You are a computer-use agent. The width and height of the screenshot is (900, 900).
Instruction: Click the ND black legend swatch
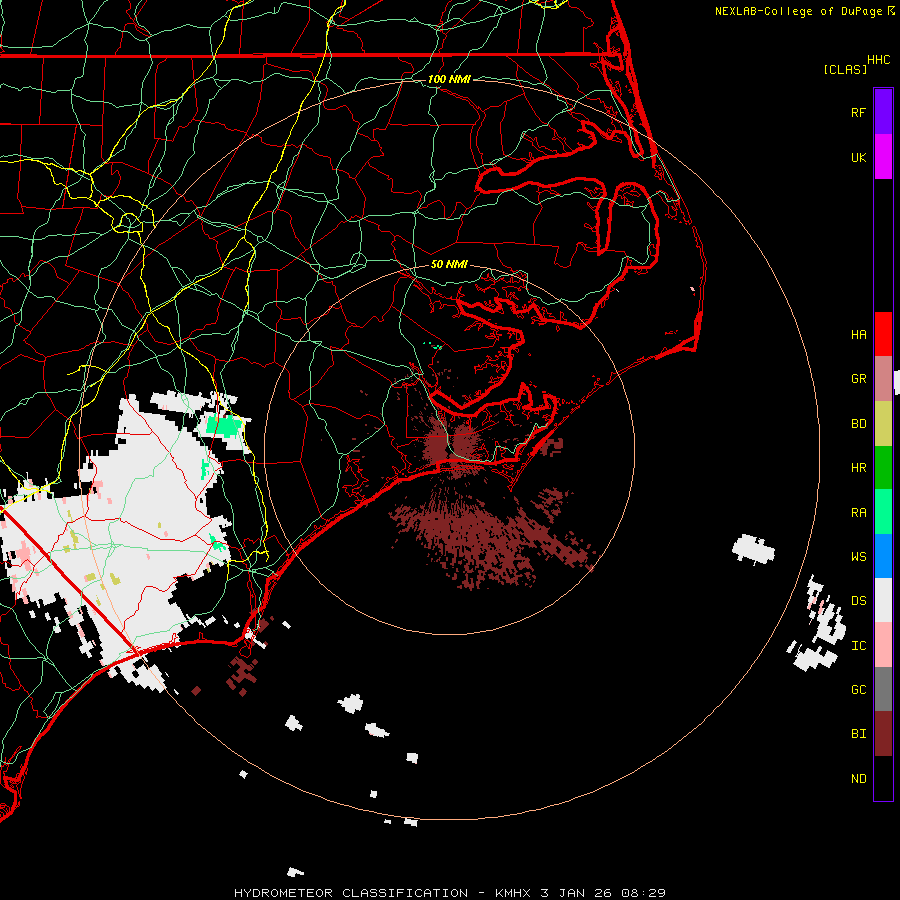pyautogui.click(x=883, y=778)
